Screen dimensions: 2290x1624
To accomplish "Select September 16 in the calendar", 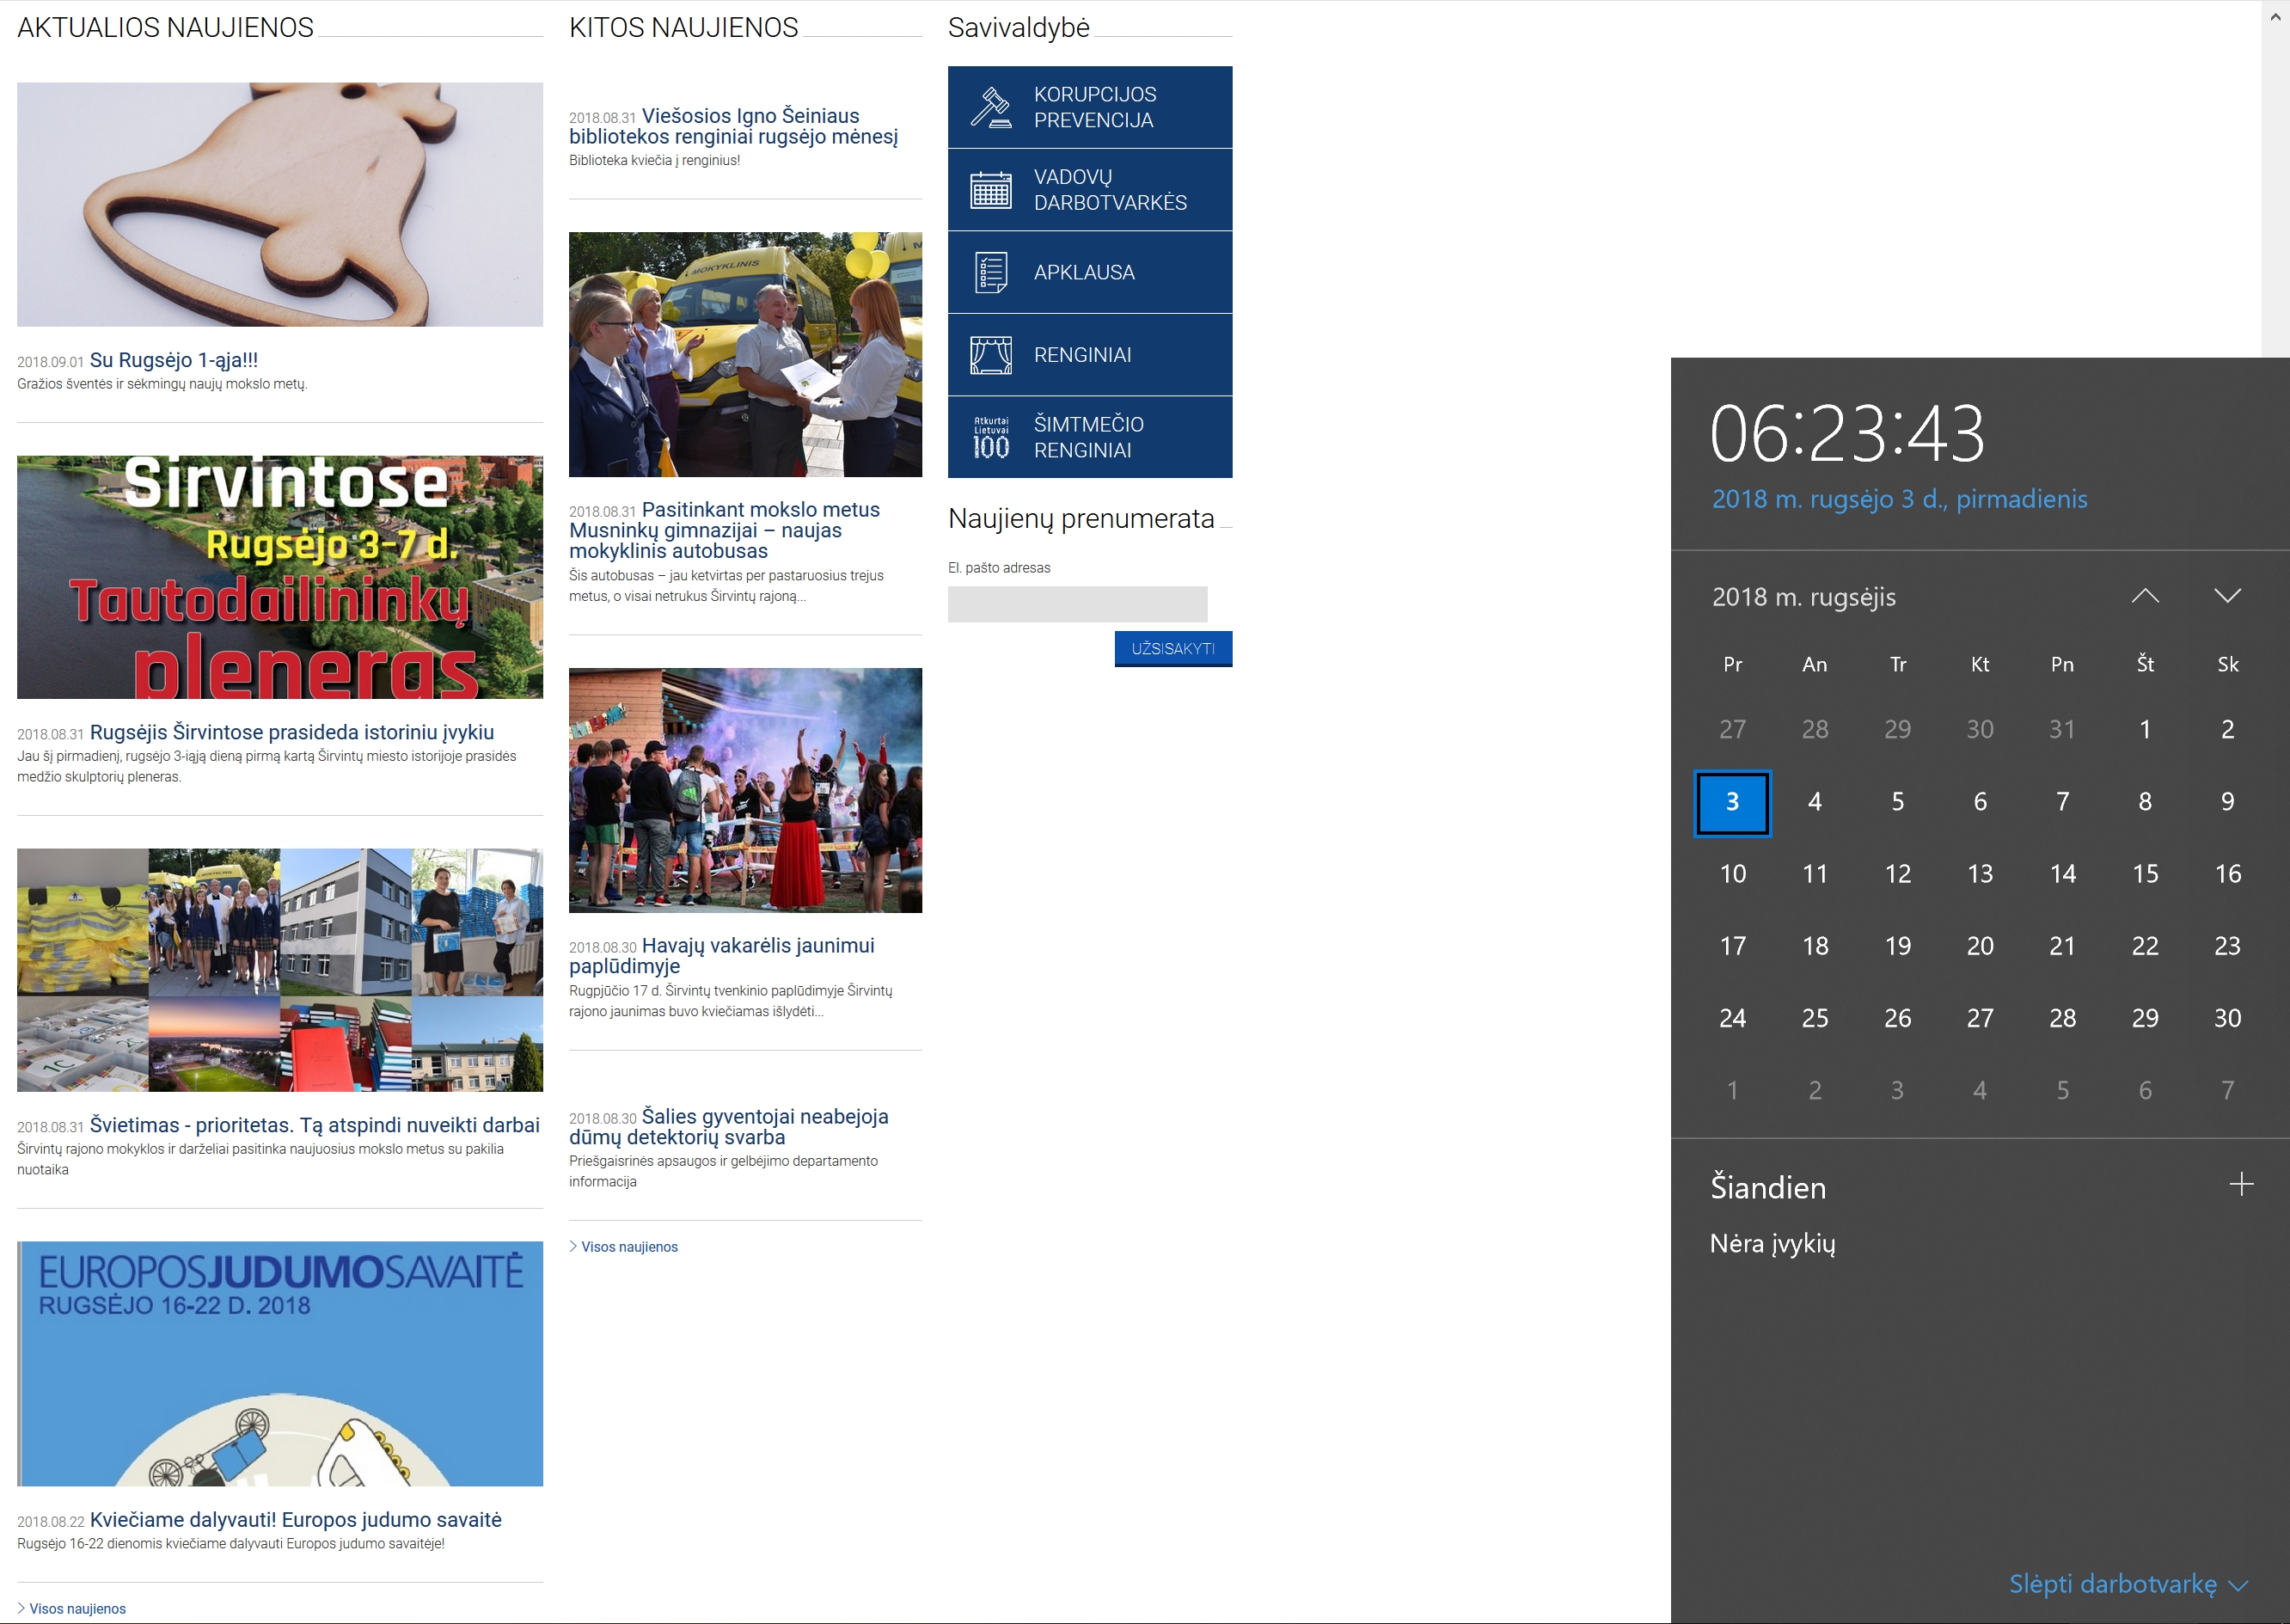I will (x=2227, y=874).
